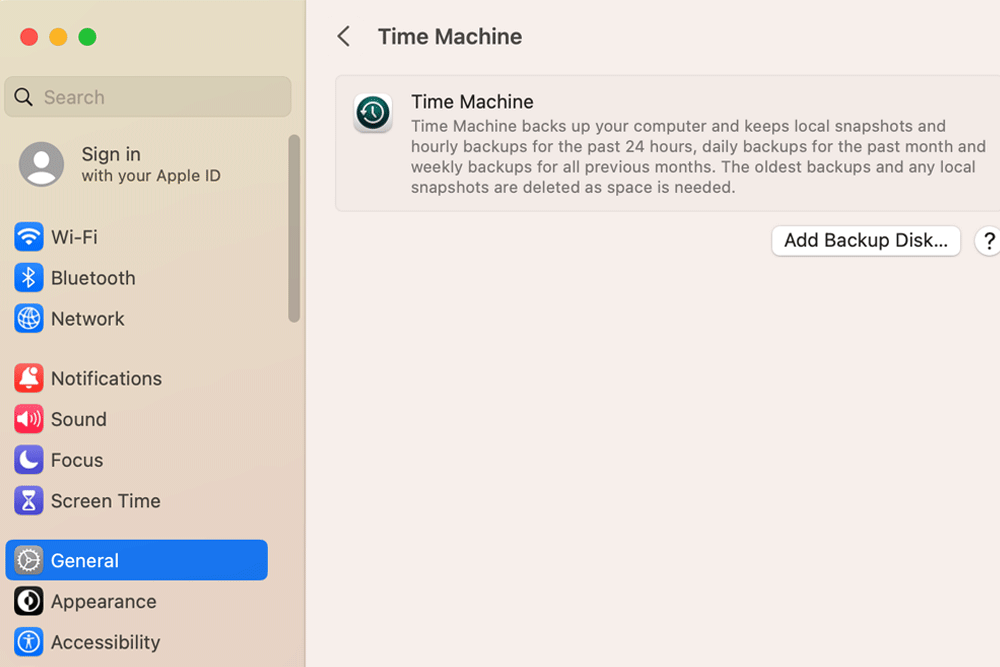Click the Network globe icon
This screenshot has height=667, width=1000.
29,319
